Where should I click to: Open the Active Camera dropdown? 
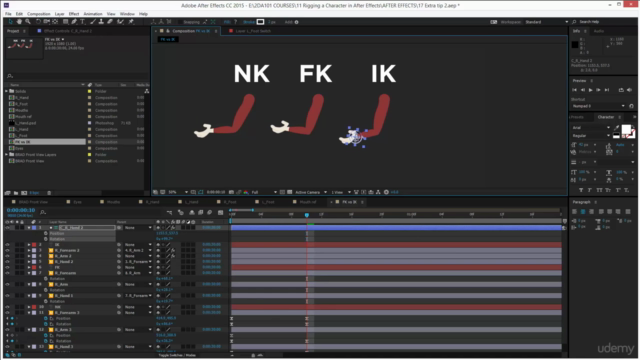[x=311, y=192]
